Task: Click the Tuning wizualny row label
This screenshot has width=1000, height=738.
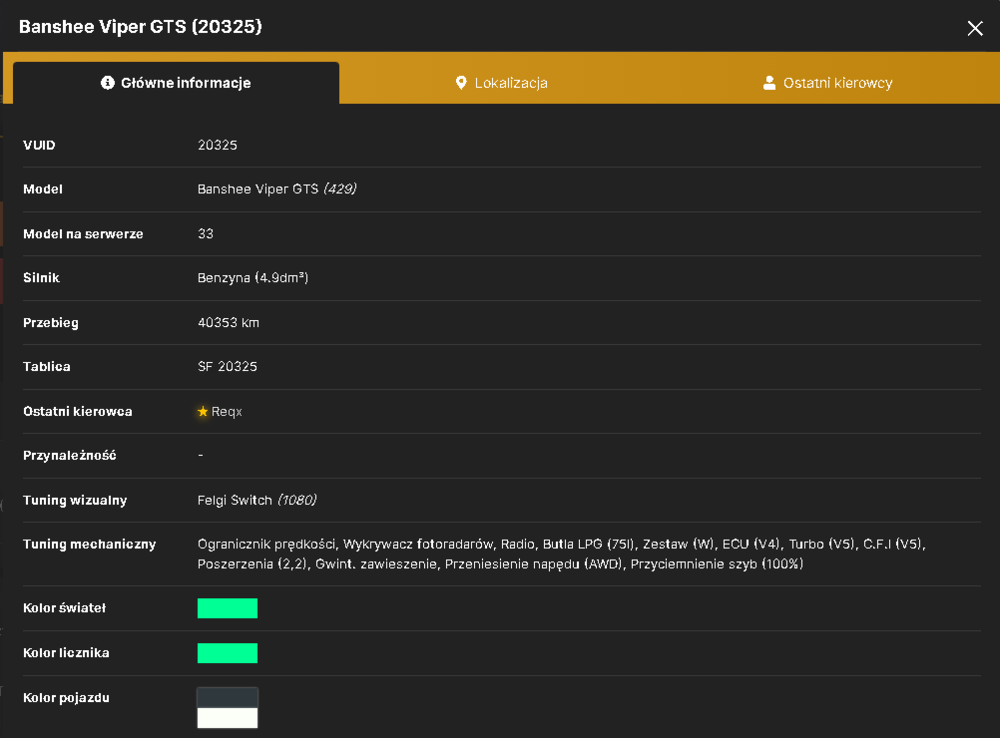Action: (75, 500)
